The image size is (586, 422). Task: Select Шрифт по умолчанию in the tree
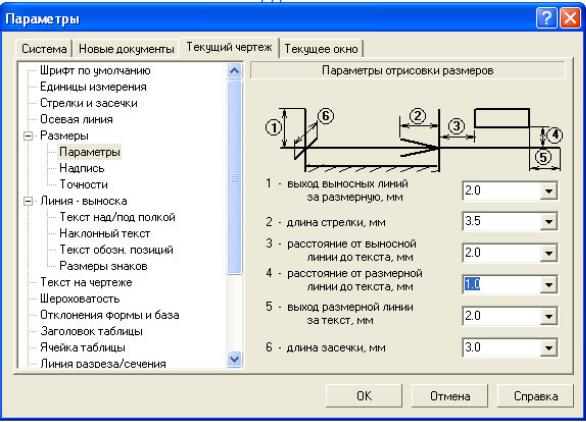click(95, 70)
